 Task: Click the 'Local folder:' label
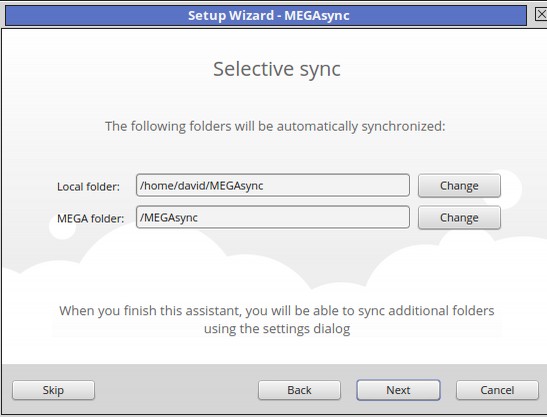coord(88,187)
